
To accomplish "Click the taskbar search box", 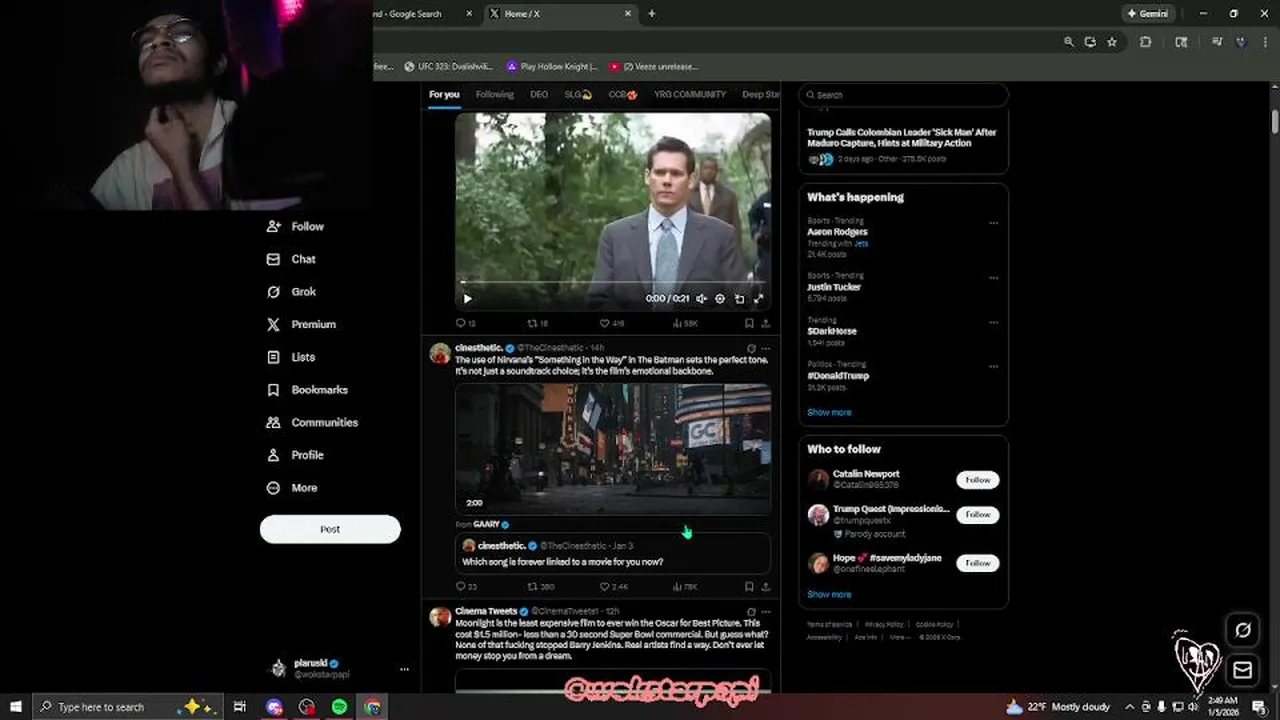I will click(127, 707).
